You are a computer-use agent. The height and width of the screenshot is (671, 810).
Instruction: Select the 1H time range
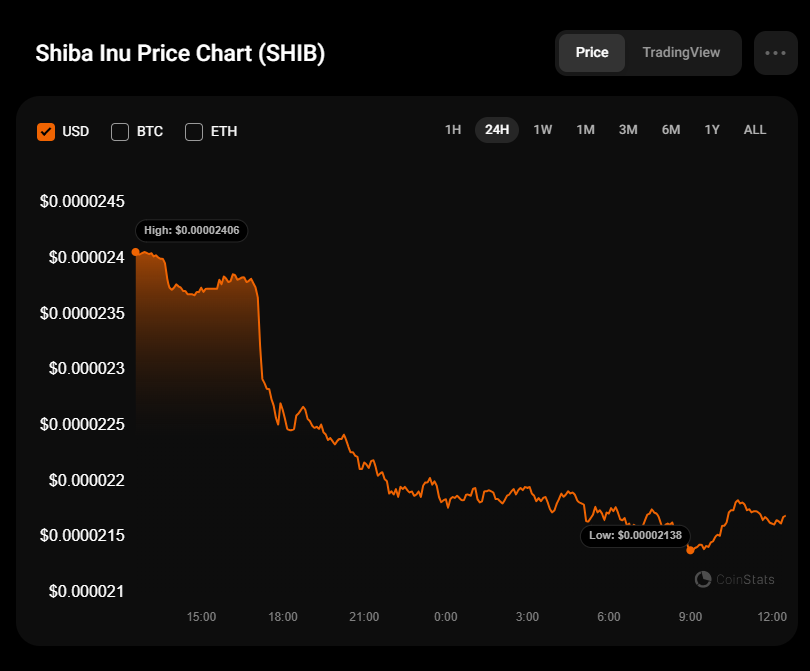tap(453, 130)
